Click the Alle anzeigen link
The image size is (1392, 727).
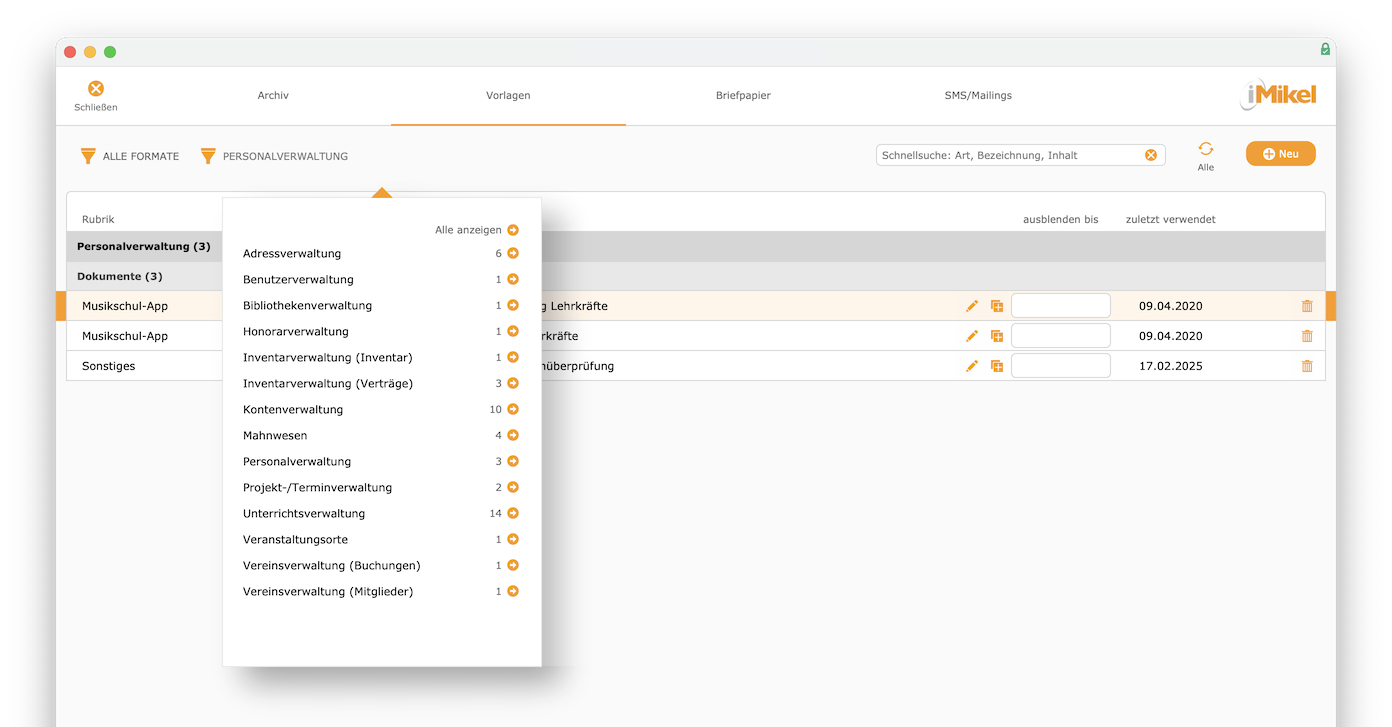pos(468,230)
